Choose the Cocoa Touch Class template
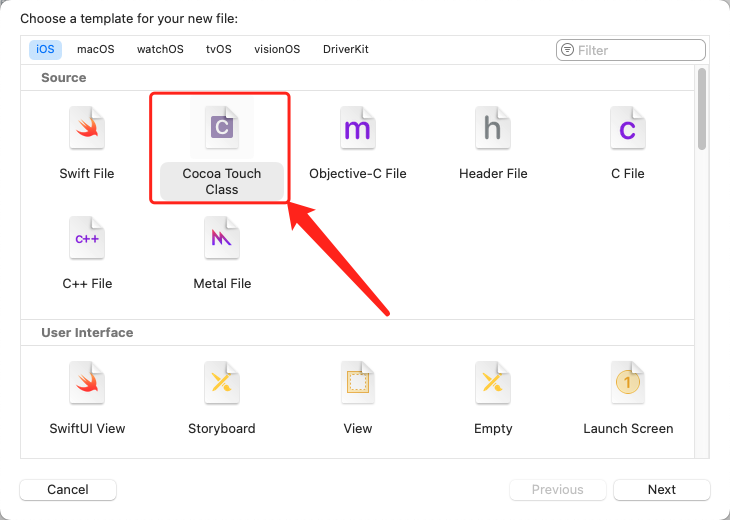Viewport: 730px width, 520px height. click(x=222, y=128)
